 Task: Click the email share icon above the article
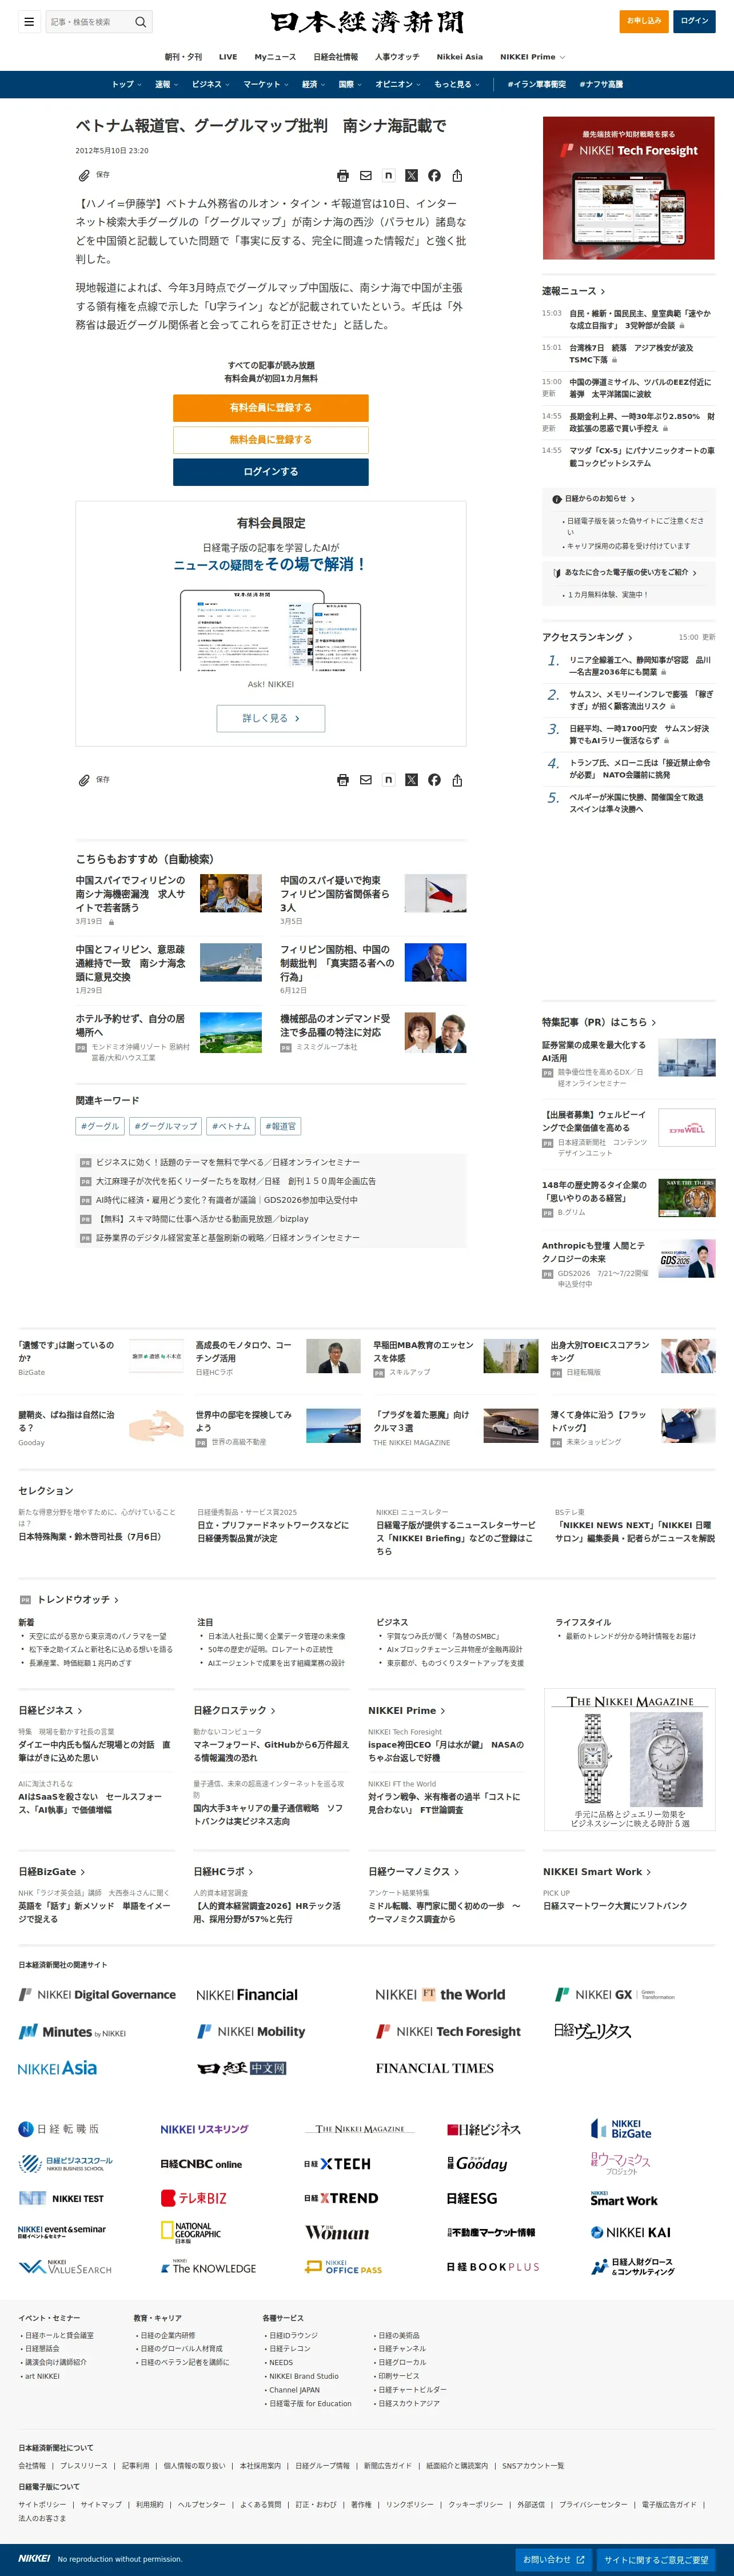tap(366, 176)
